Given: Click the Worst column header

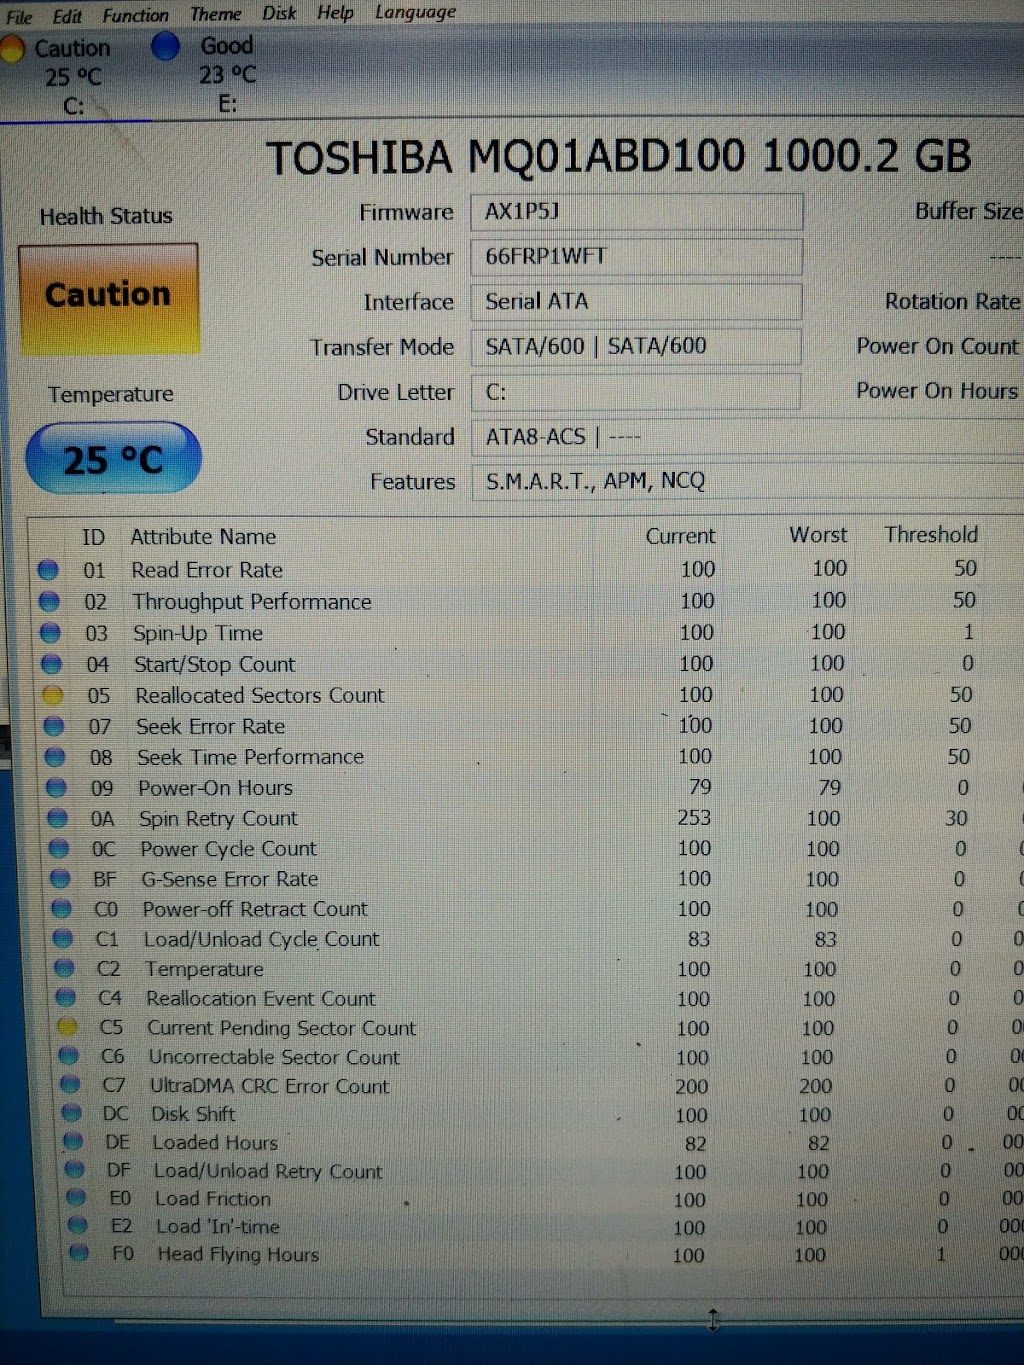Looking at the screenshot, I should click(x=818, y=535).
